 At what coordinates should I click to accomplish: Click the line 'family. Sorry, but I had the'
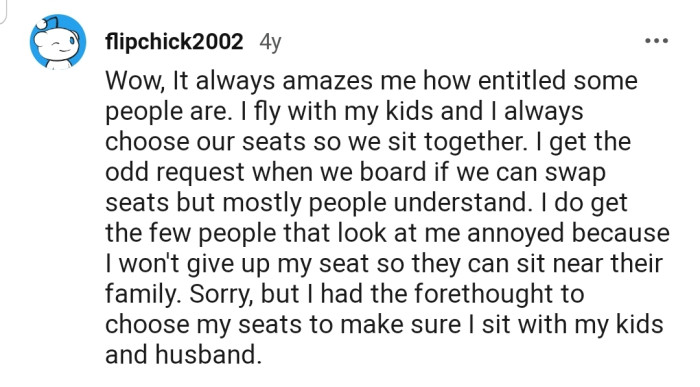point(345,294)
